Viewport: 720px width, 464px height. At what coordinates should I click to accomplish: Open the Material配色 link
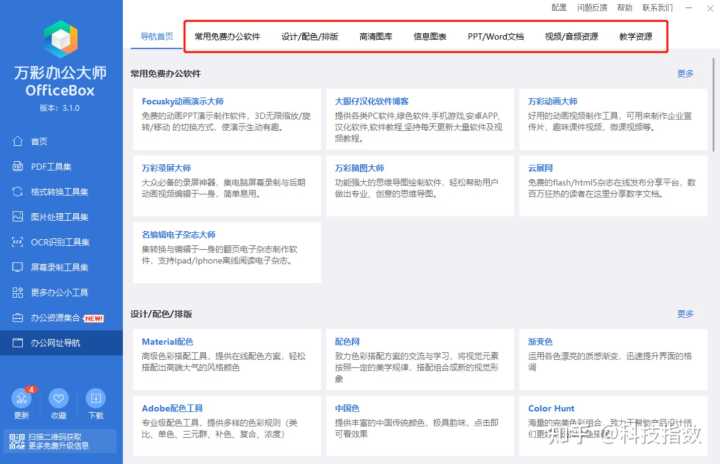click(167, 341)
